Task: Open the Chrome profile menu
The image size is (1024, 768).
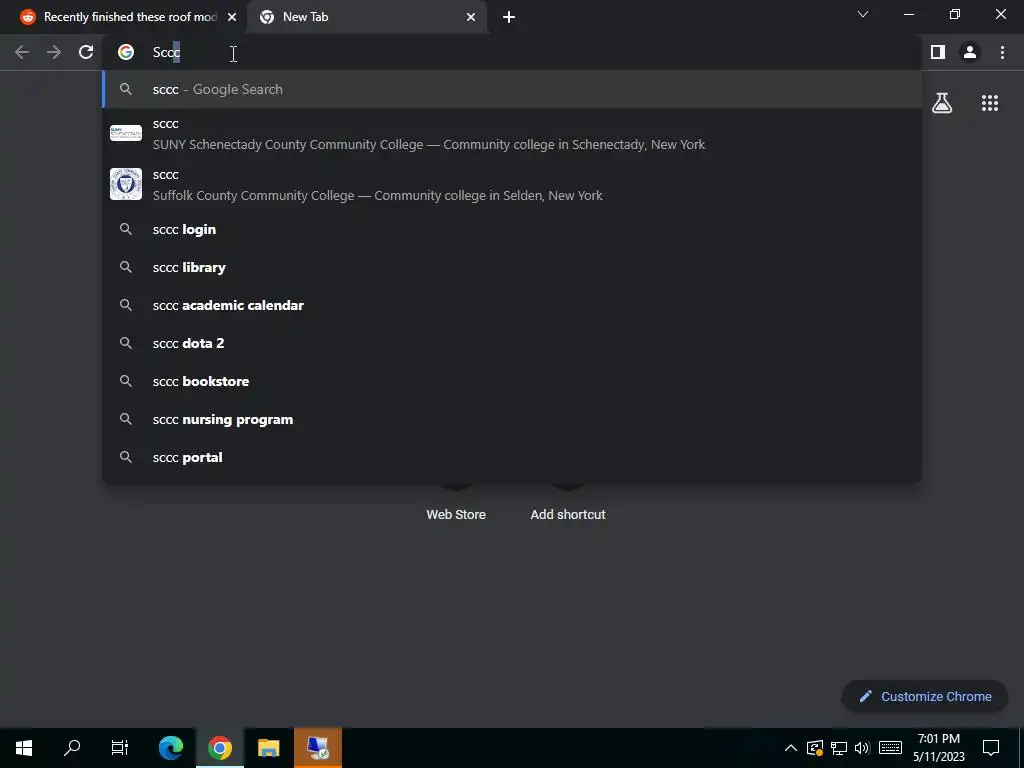Action: [x=970, y=52]
